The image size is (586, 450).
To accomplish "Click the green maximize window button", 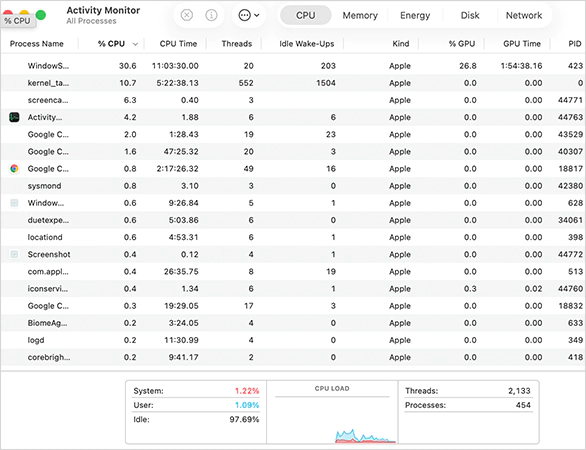I will 41,15.
